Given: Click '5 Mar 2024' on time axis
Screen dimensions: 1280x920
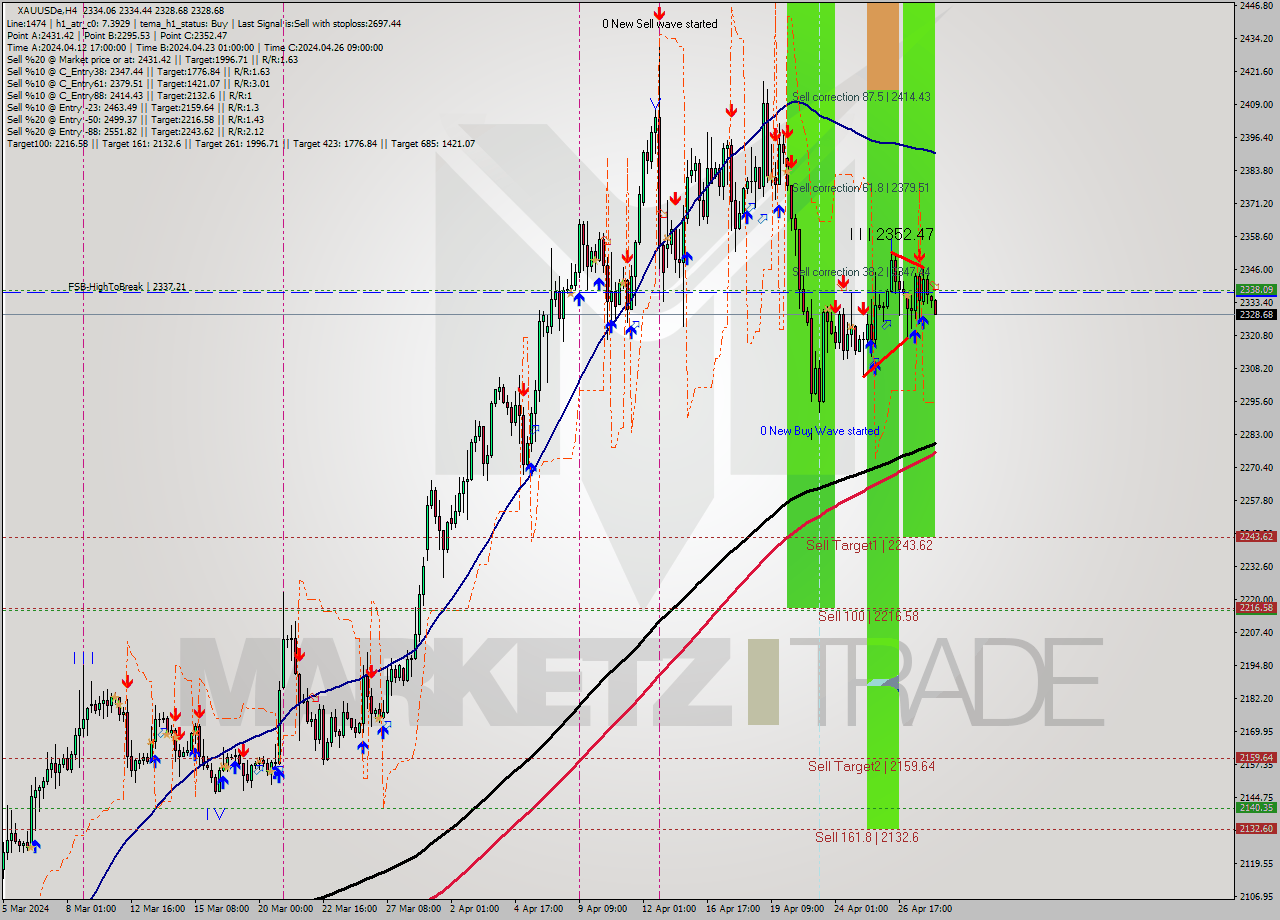Looking at the screenshot, I should tap(24, 909).
